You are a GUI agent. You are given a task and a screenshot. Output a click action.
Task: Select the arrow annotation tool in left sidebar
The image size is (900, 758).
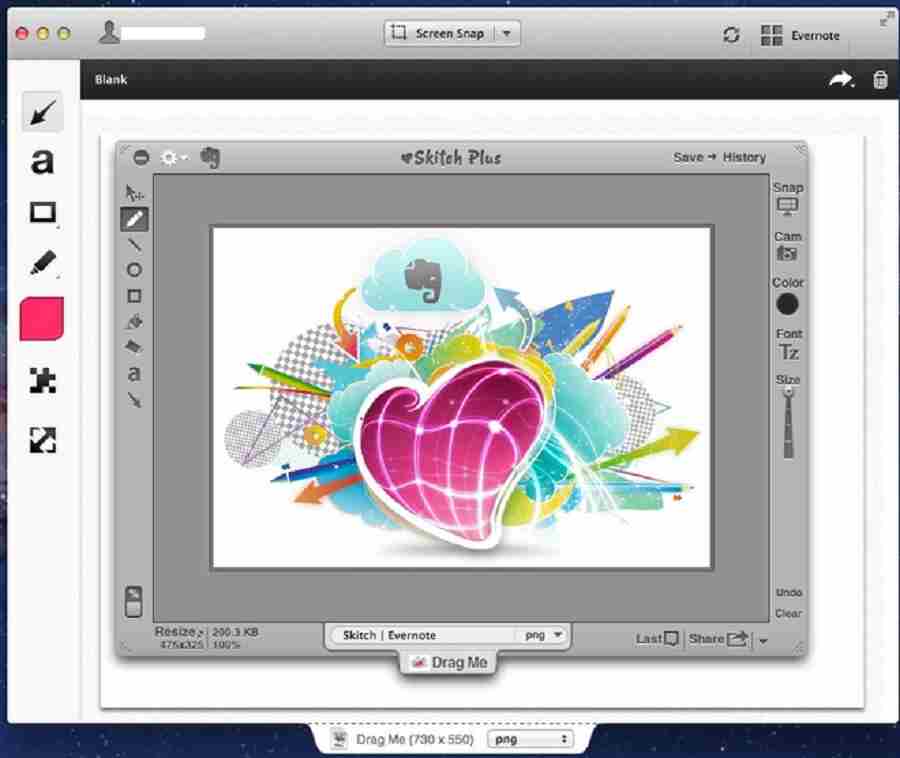point(42,112)
